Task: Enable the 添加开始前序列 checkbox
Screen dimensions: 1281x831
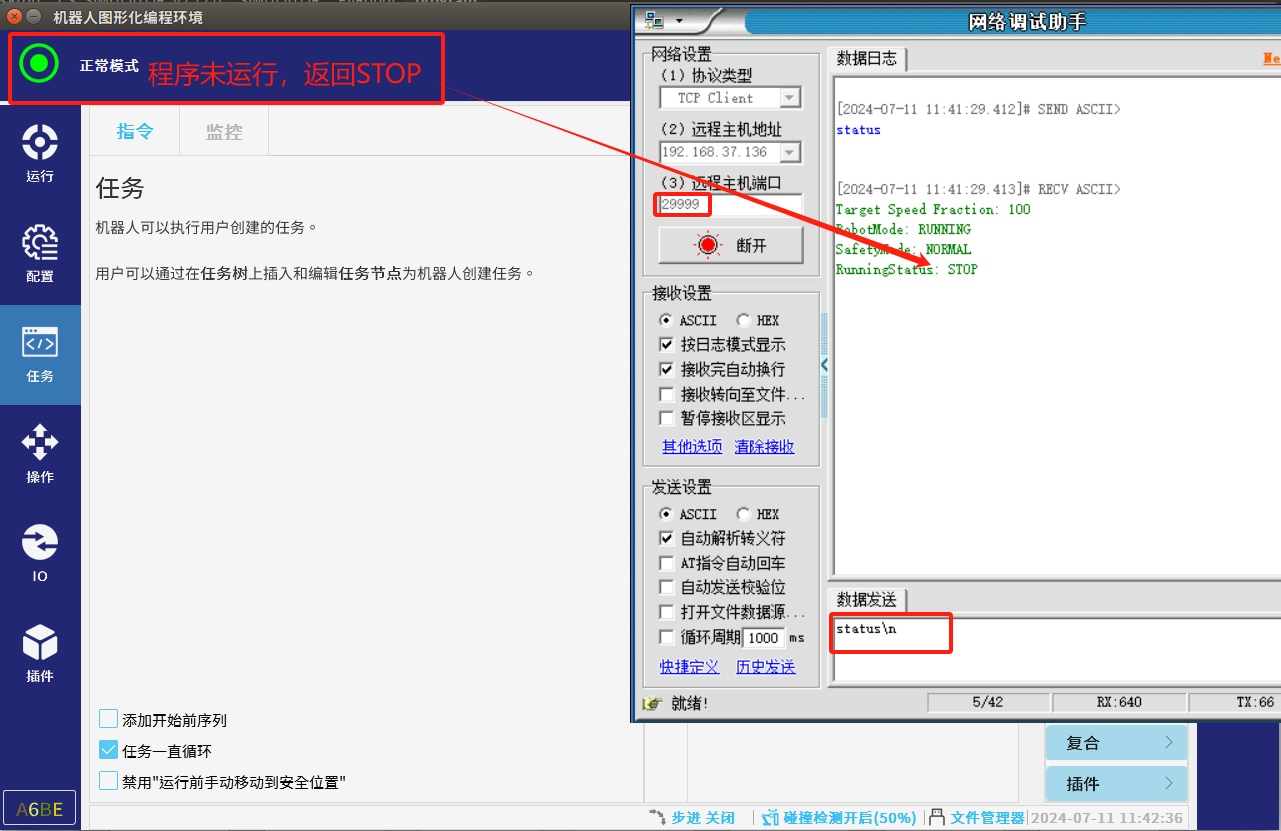Action: 109,719
